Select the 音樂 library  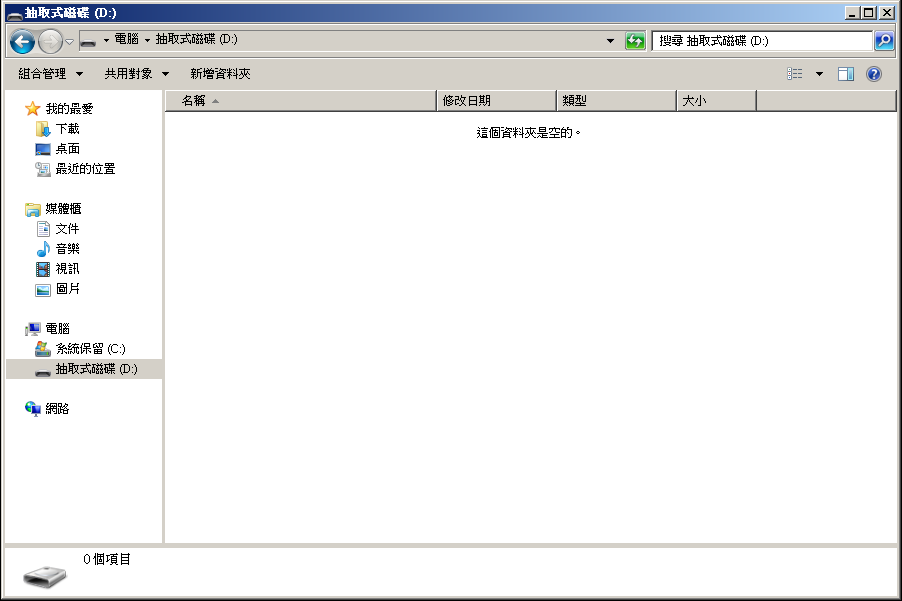[67, 249]
